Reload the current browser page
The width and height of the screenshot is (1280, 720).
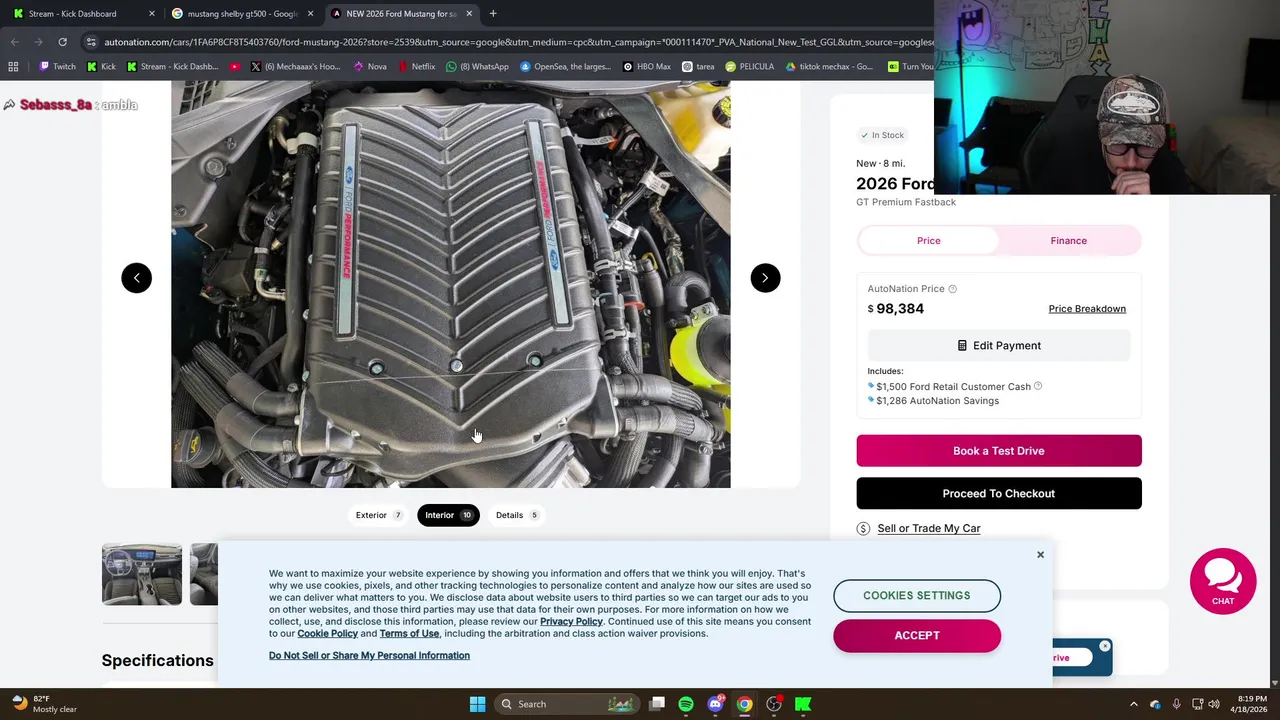pyautogui.click(x=62, y=42)
